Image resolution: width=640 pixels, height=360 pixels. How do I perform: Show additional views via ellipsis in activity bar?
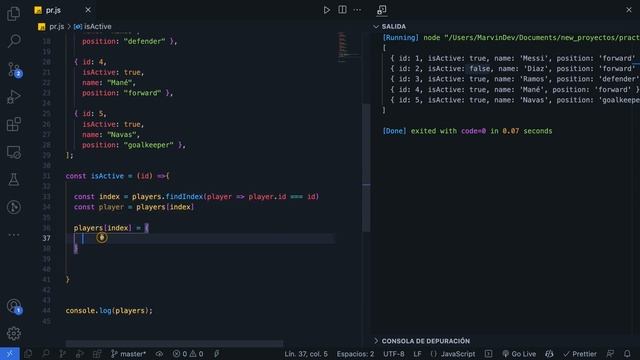click(14, 235)
